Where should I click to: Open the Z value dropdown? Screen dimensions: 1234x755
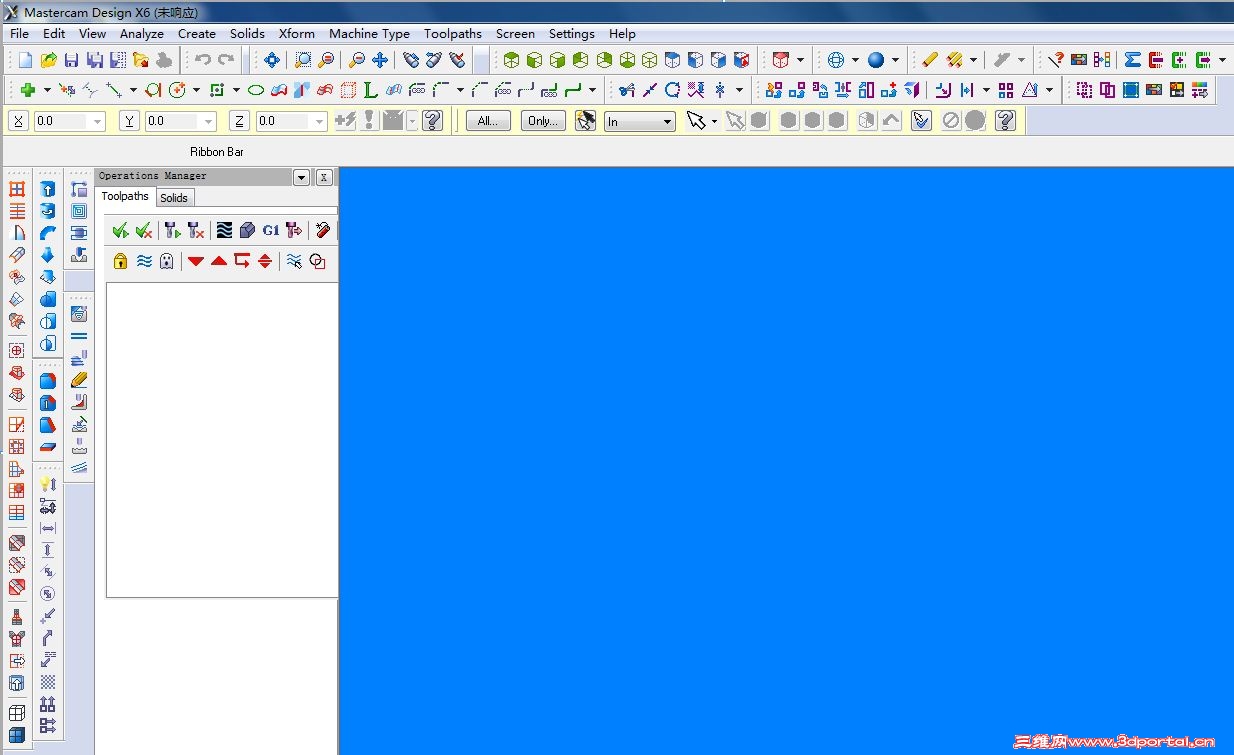(319, 122)
